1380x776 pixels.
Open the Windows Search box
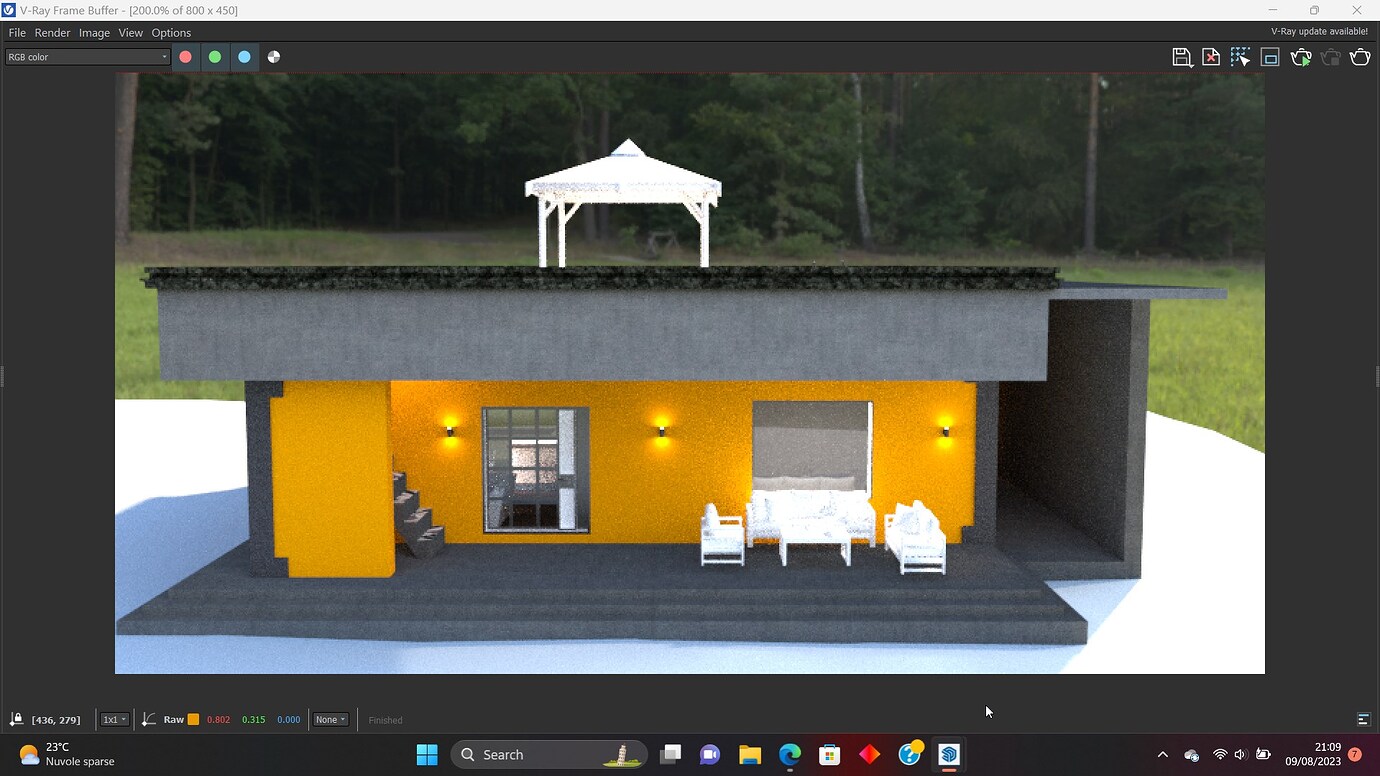[x=549, y=754]
